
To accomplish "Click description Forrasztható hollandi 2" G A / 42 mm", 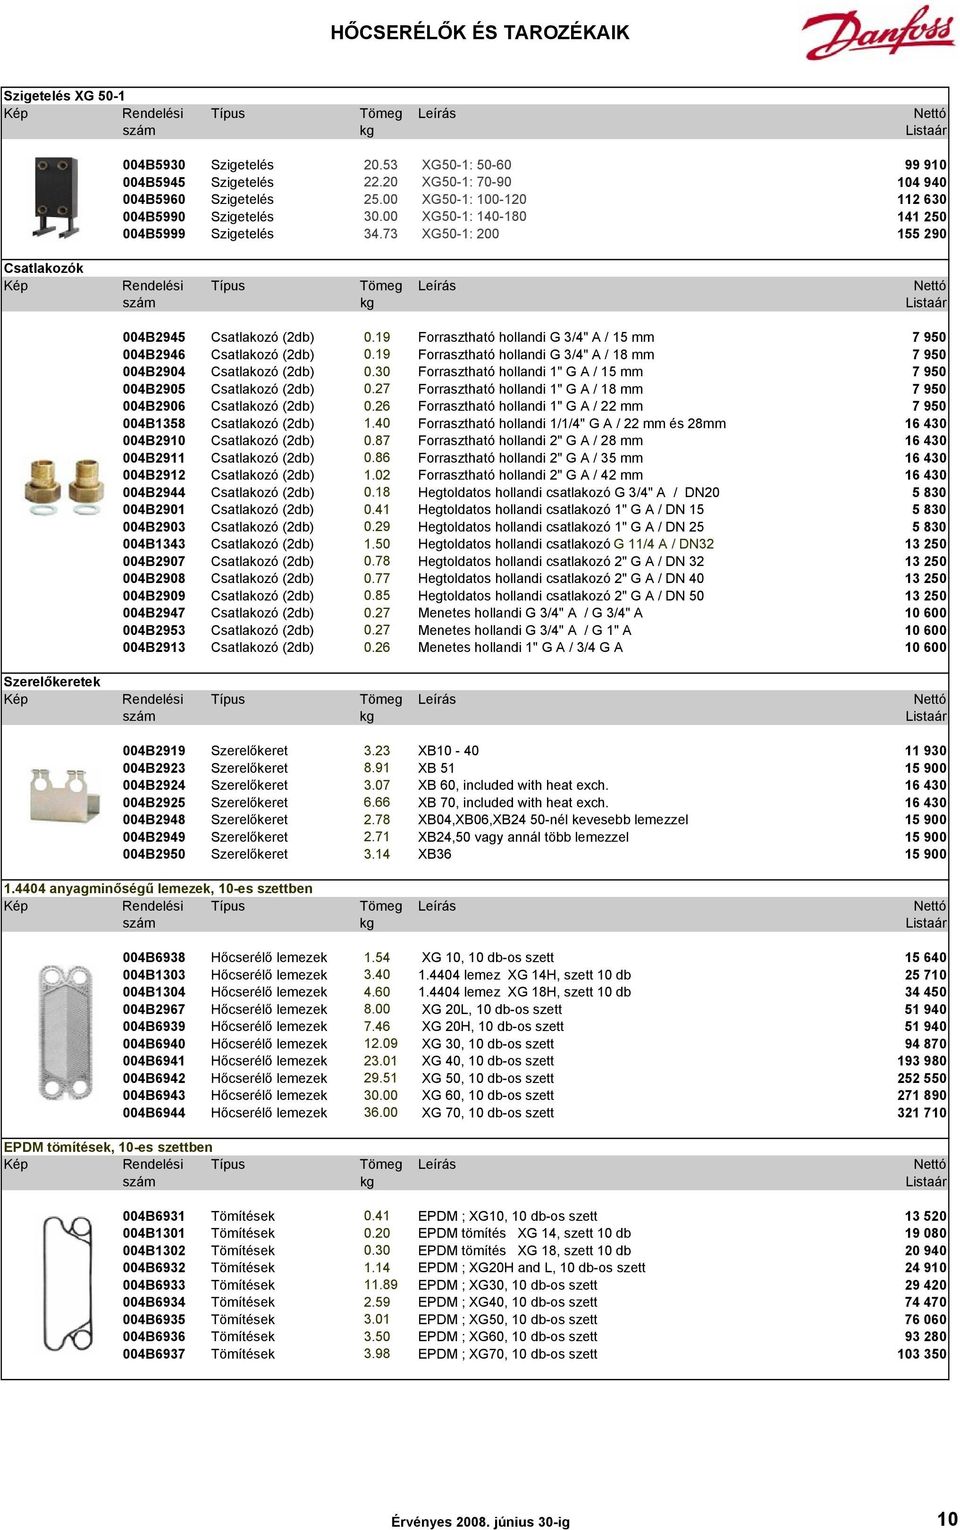I will [530, 475].
